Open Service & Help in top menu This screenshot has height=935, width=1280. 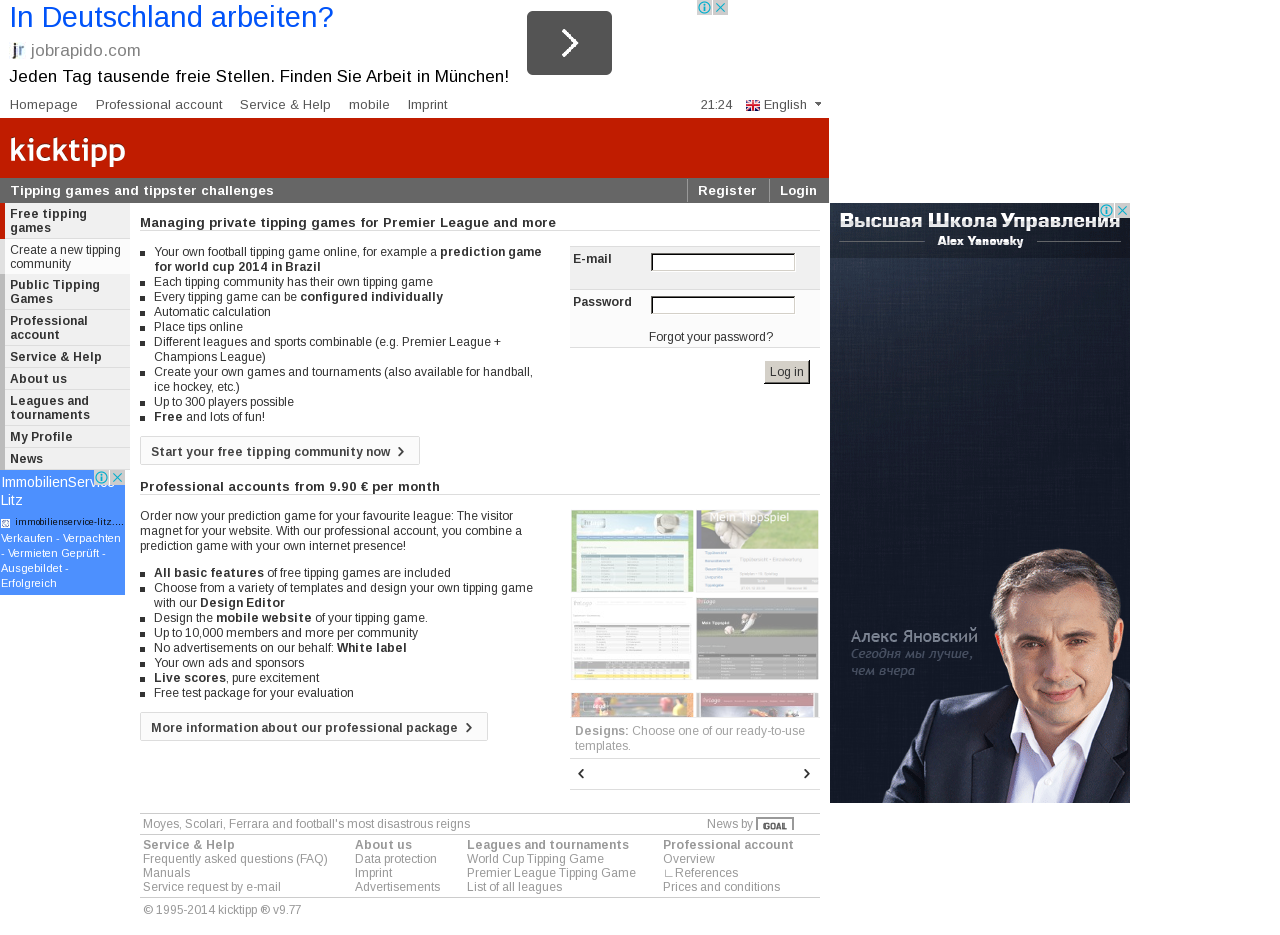click(x=285, y=105)
